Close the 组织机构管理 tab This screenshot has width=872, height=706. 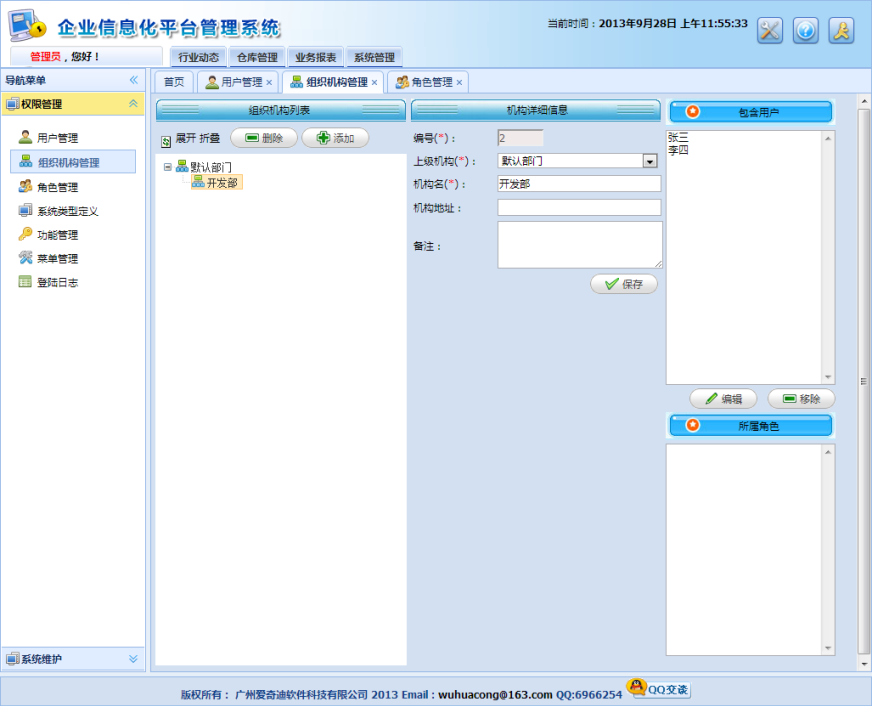(374, 82)
